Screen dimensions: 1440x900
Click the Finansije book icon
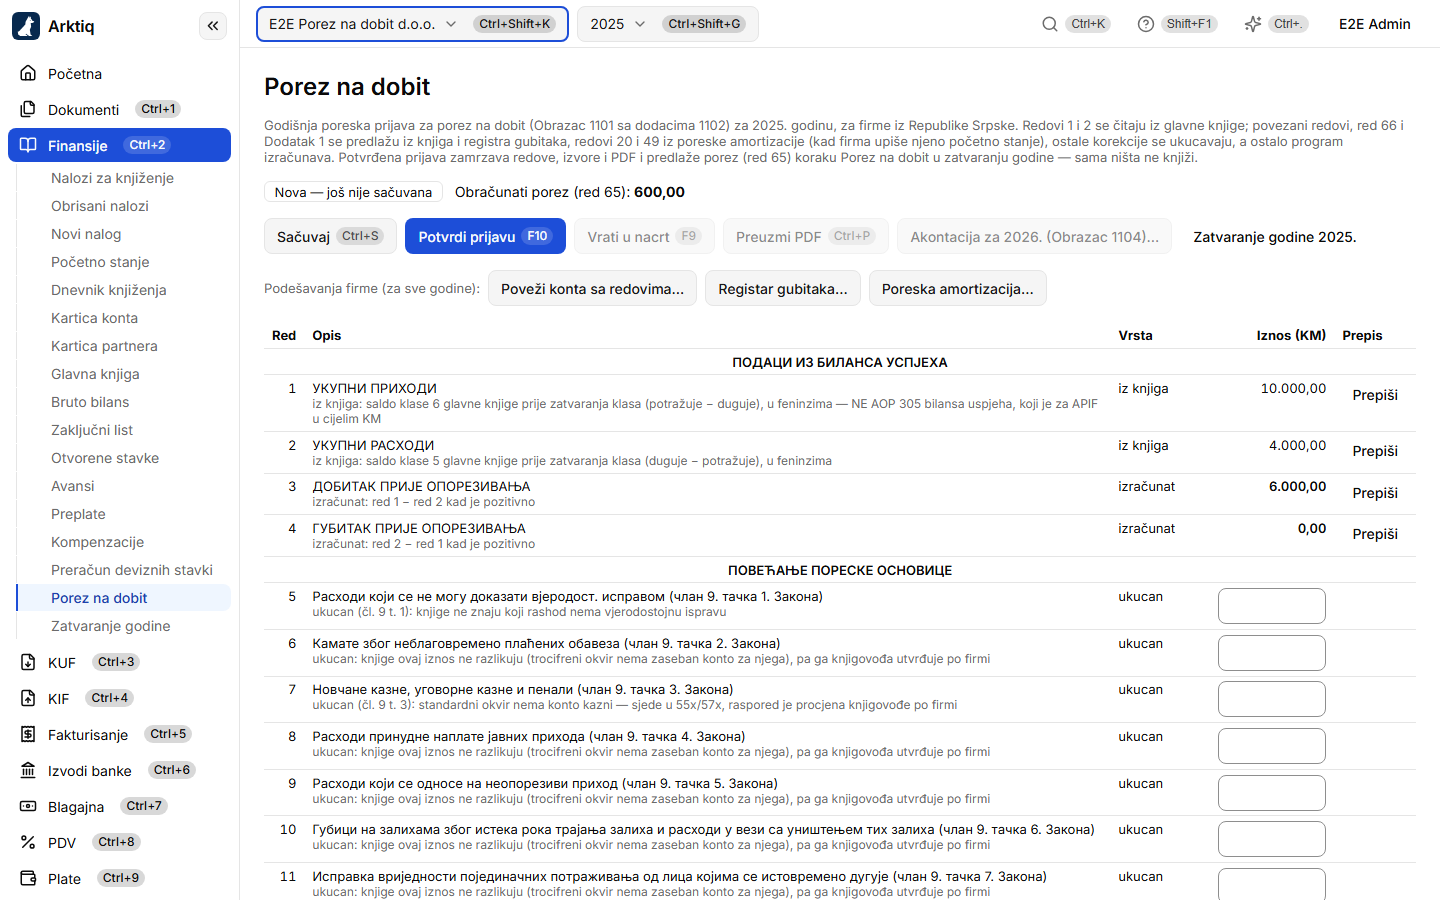(28, 146)
